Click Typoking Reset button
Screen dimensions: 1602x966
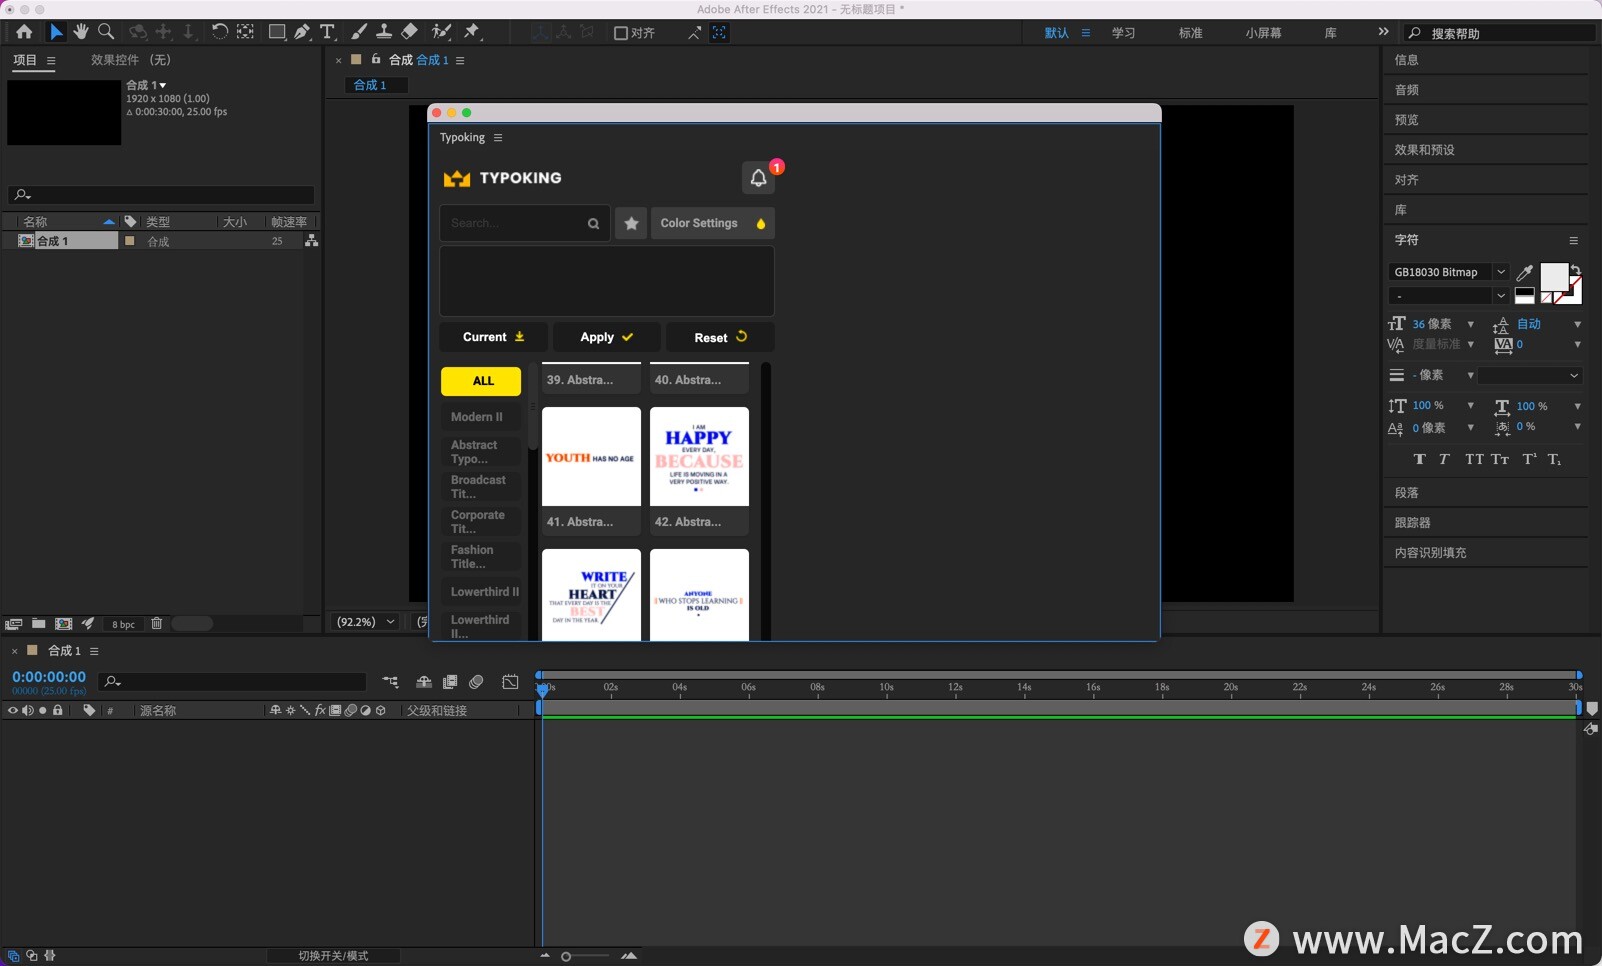(720, 337)
